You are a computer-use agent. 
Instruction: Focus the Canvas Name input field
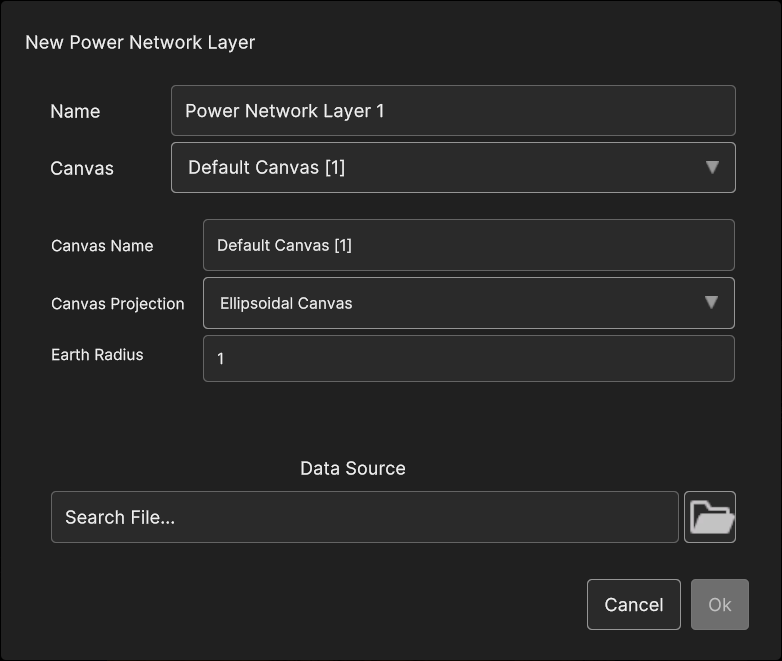coord(468,245)
